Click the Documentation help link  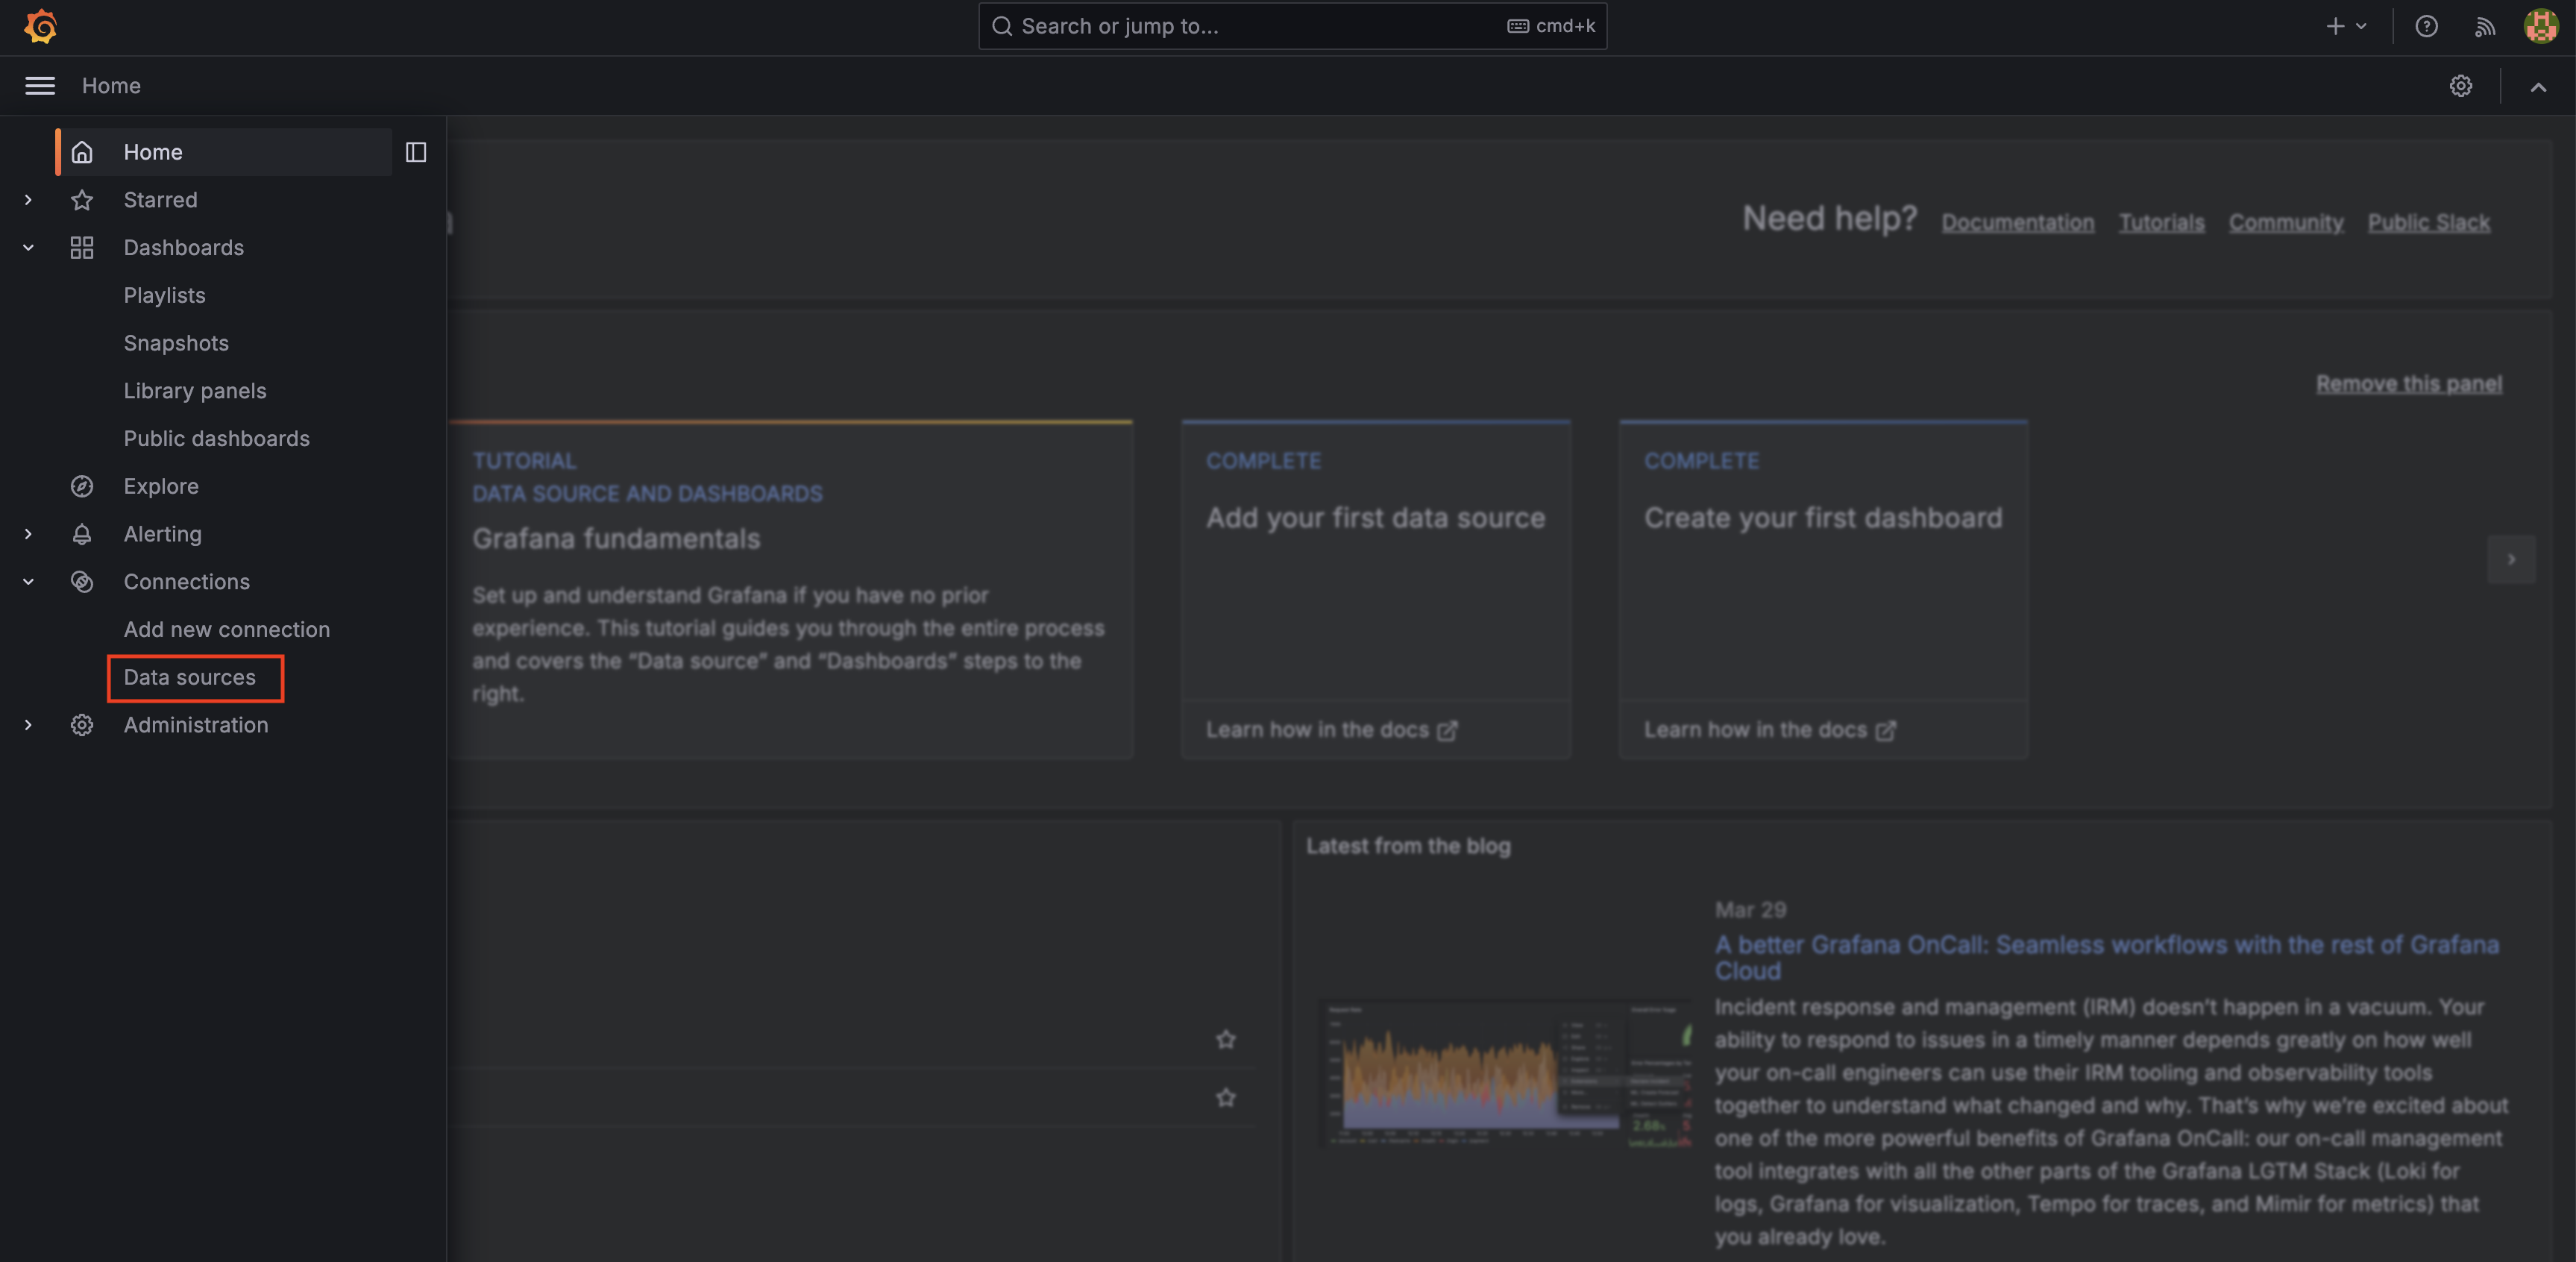coord(2017,220)
